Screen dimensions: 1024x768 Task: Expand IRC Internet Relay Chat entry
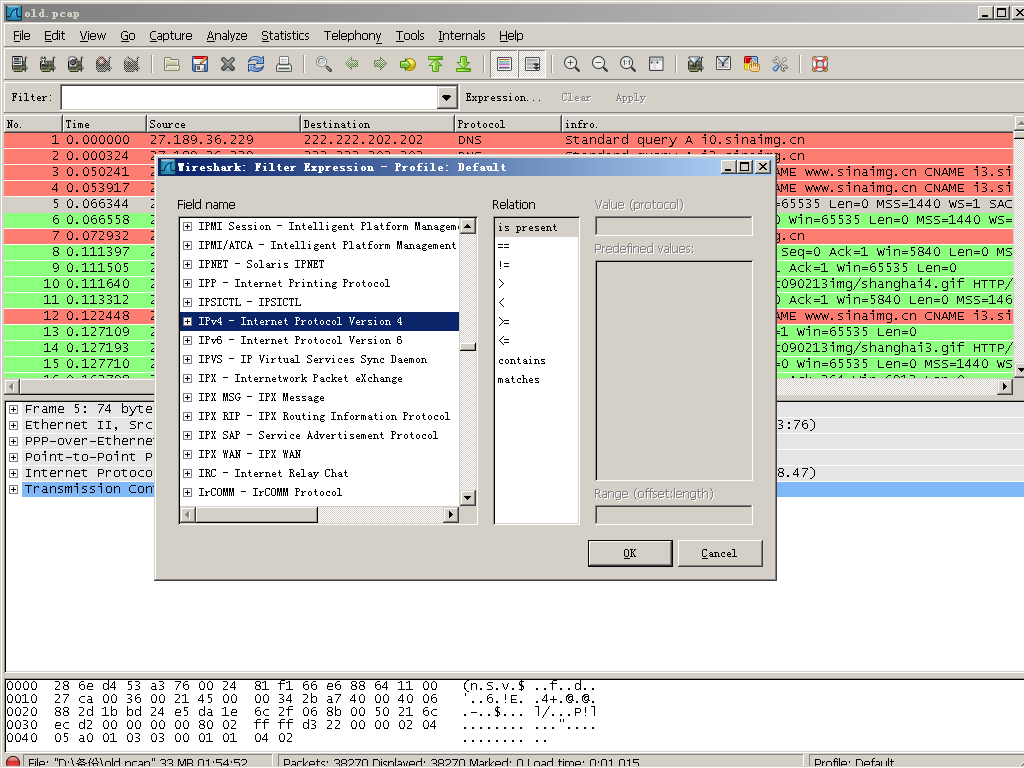(x=187, y=473)
